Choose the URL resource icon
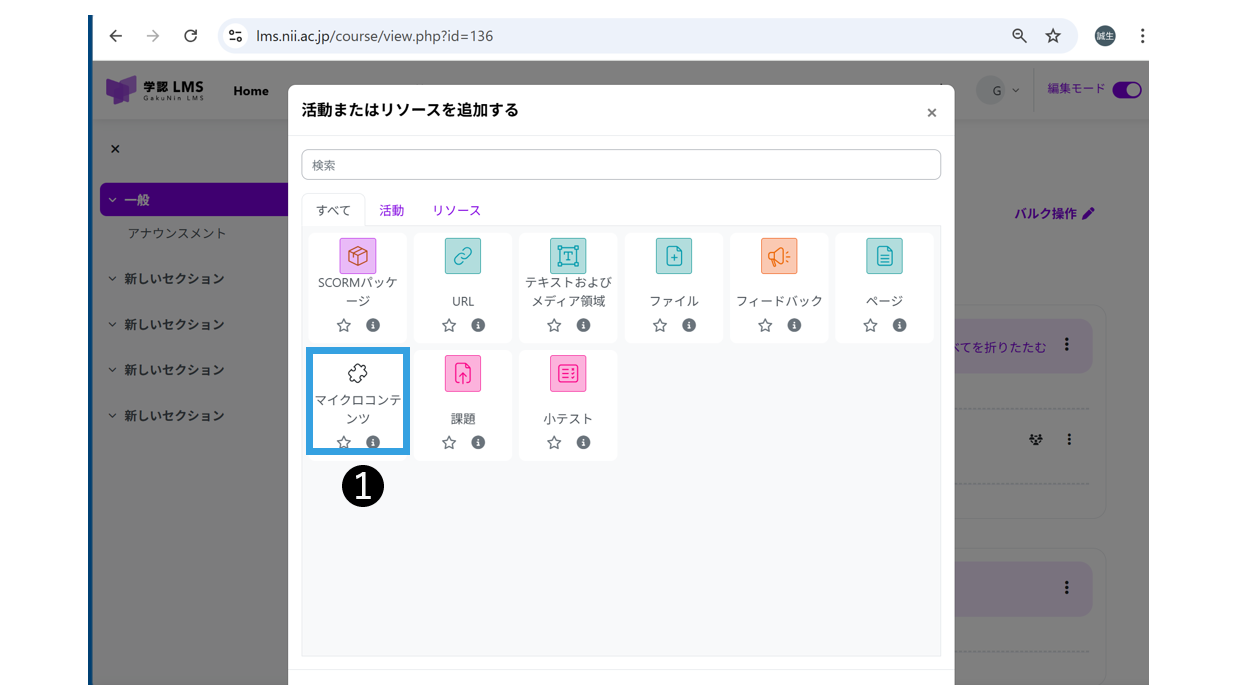 coord(462,256)
